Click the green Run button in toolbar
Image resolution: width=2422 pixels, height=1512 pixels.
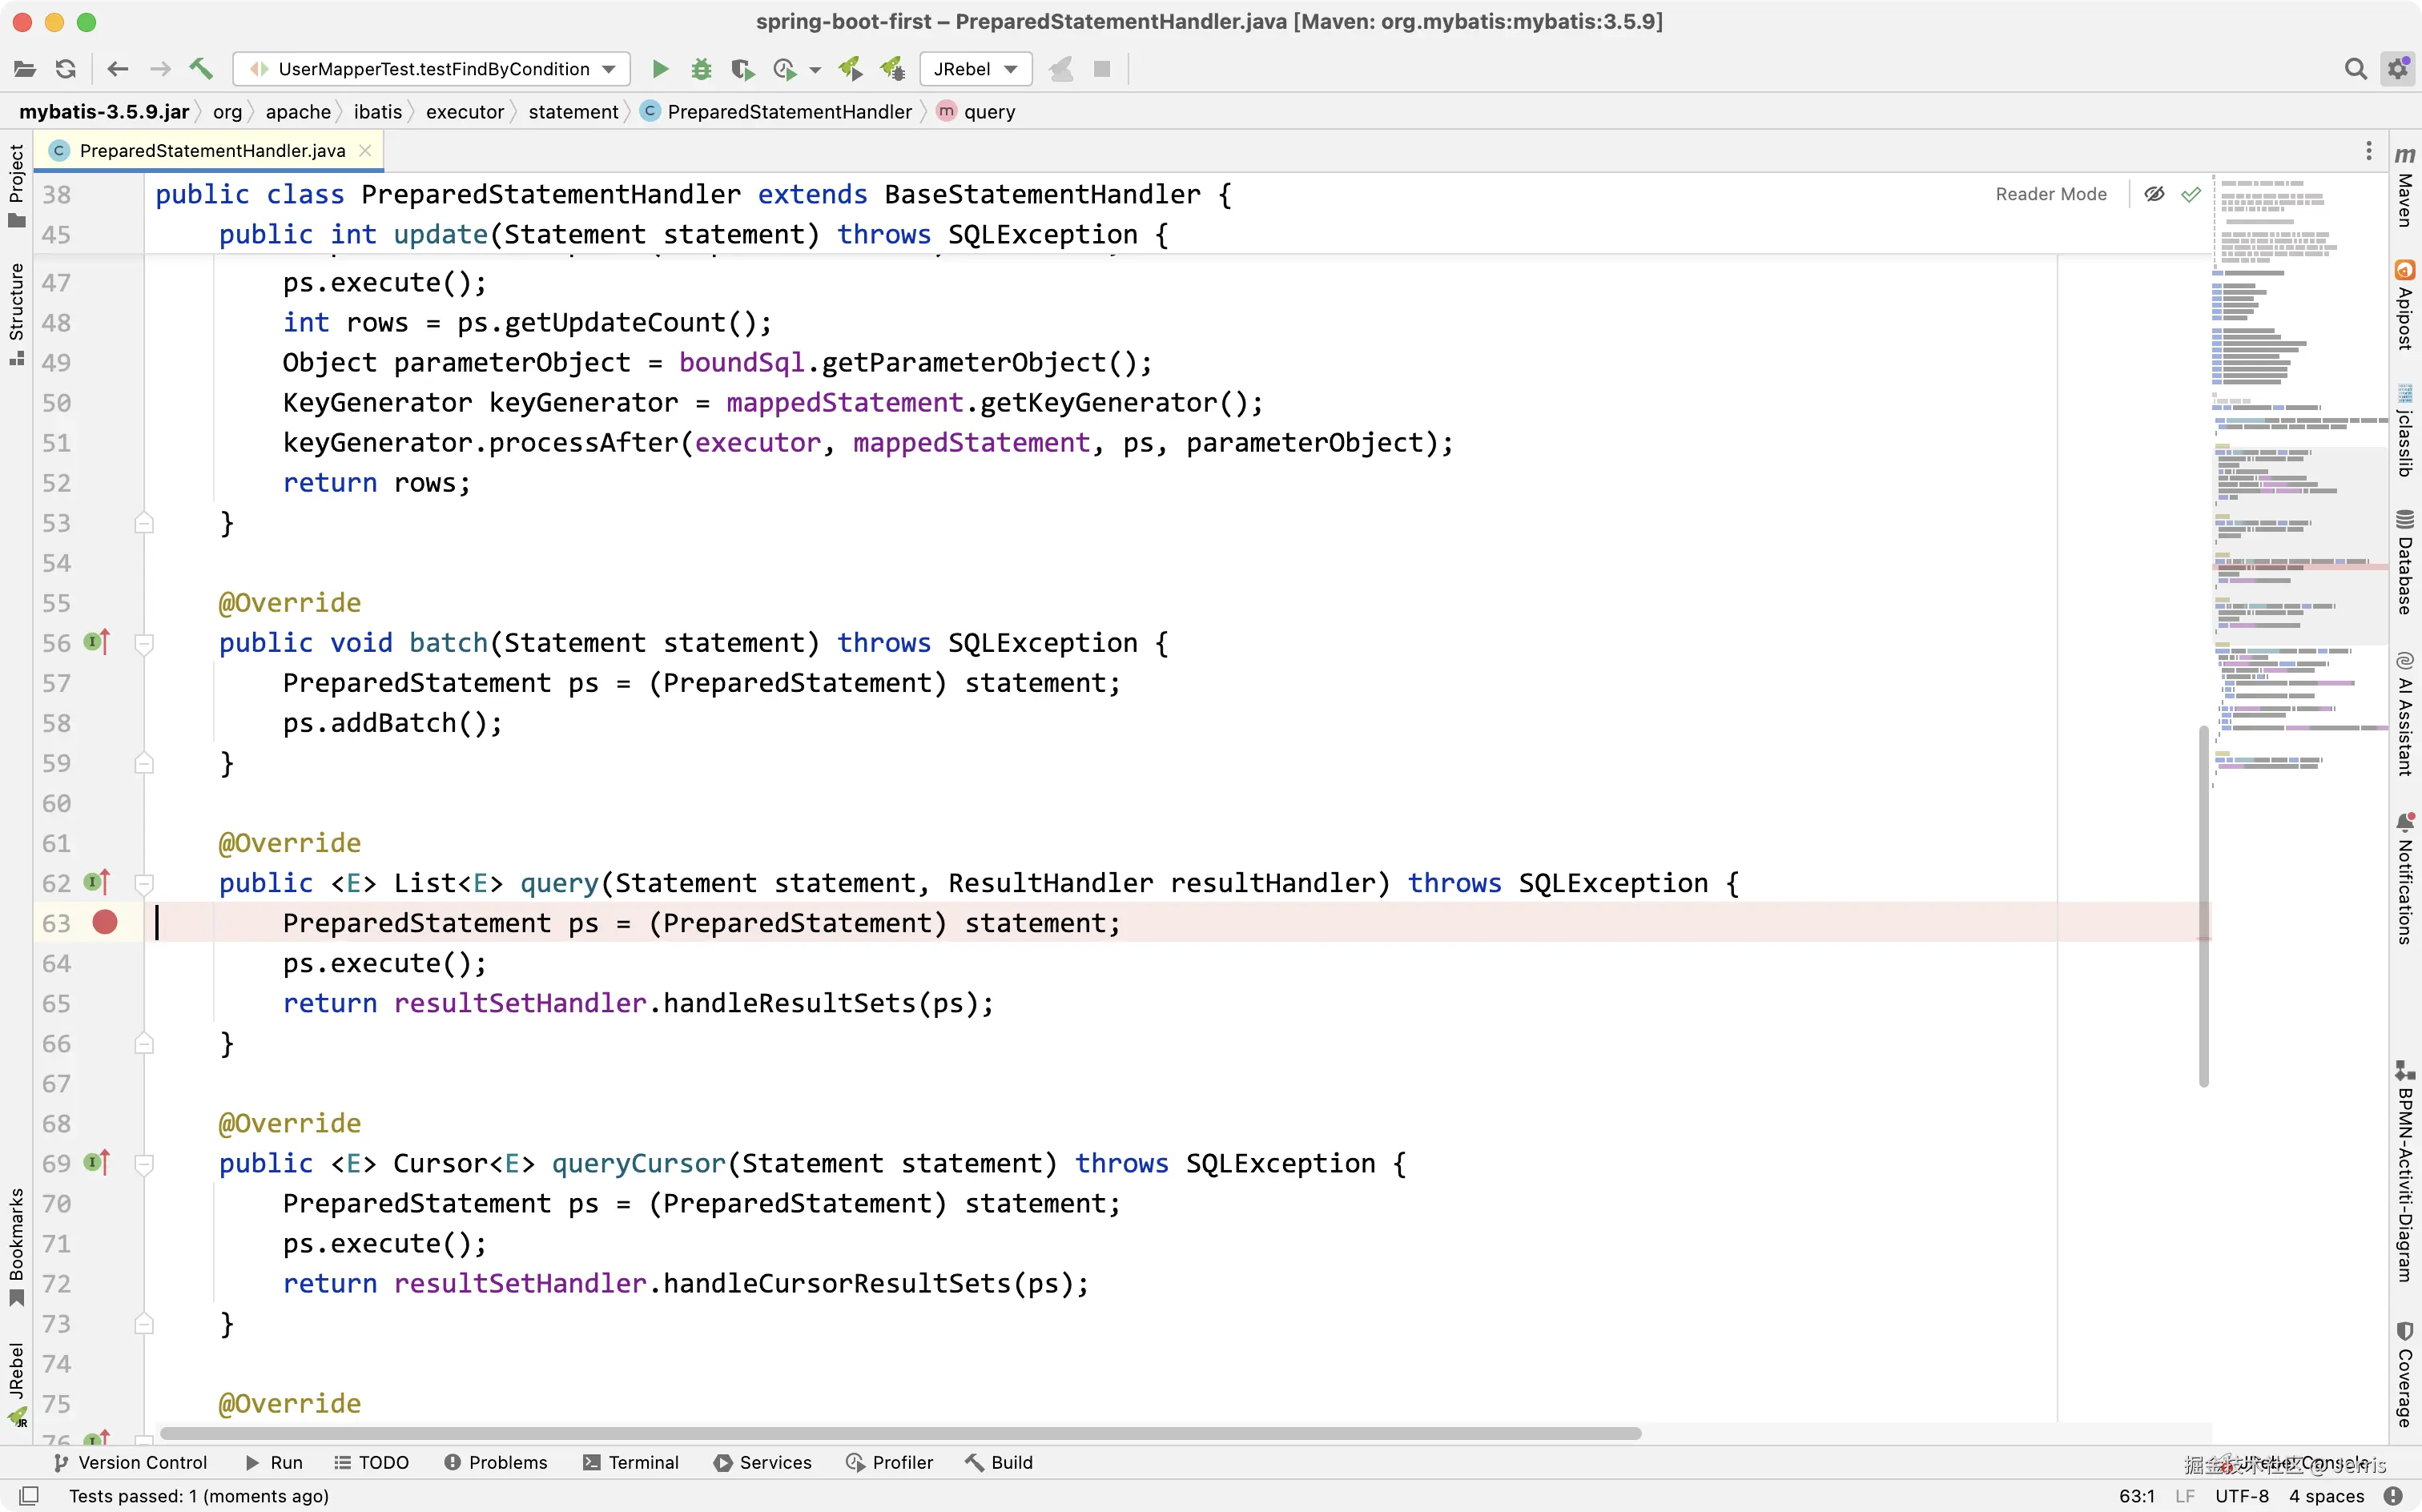660,69
